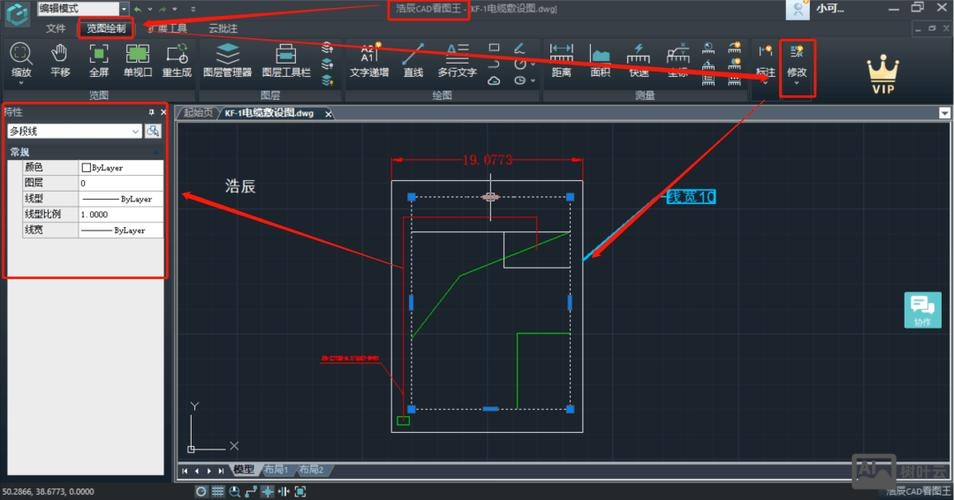The image size is (954, 500).
Task: Toggle grid display in status bar
Action: tap(217, 491)
